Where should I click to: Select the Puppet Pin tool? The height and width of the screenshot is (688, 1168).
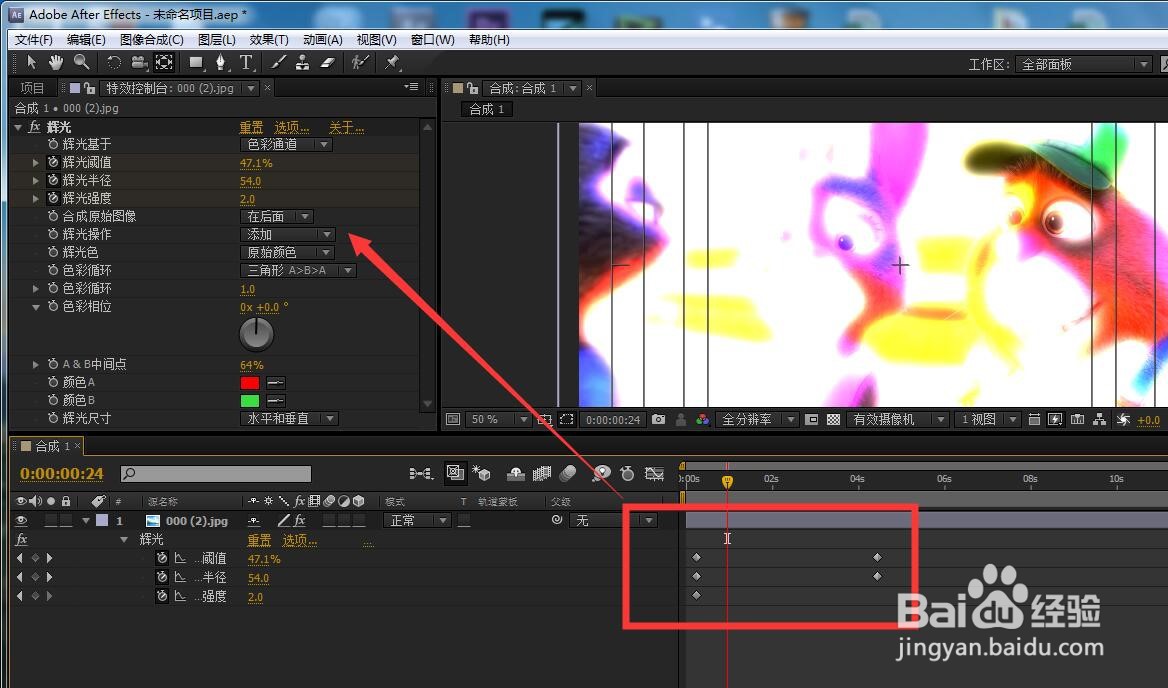click(393, 63)
